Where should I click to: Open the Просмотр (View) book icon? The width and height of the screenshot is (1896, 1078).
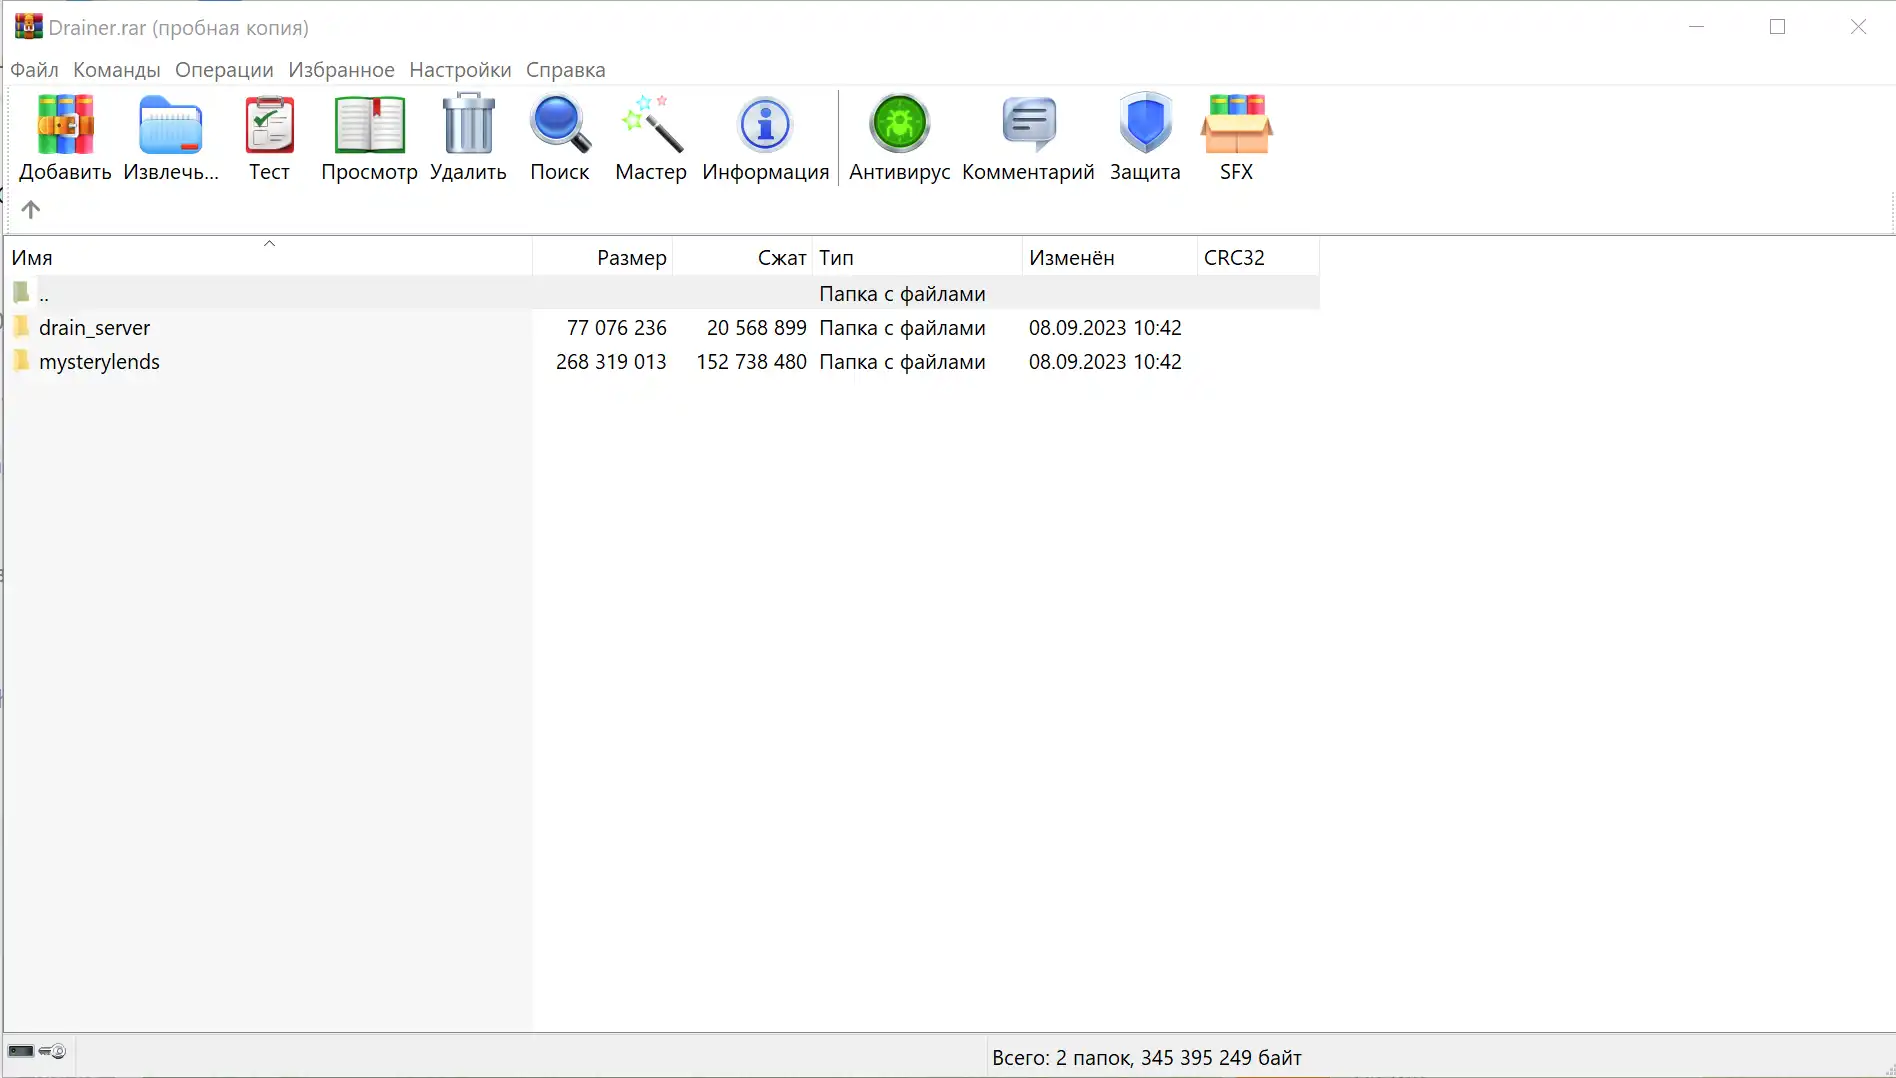pos(369,124)
